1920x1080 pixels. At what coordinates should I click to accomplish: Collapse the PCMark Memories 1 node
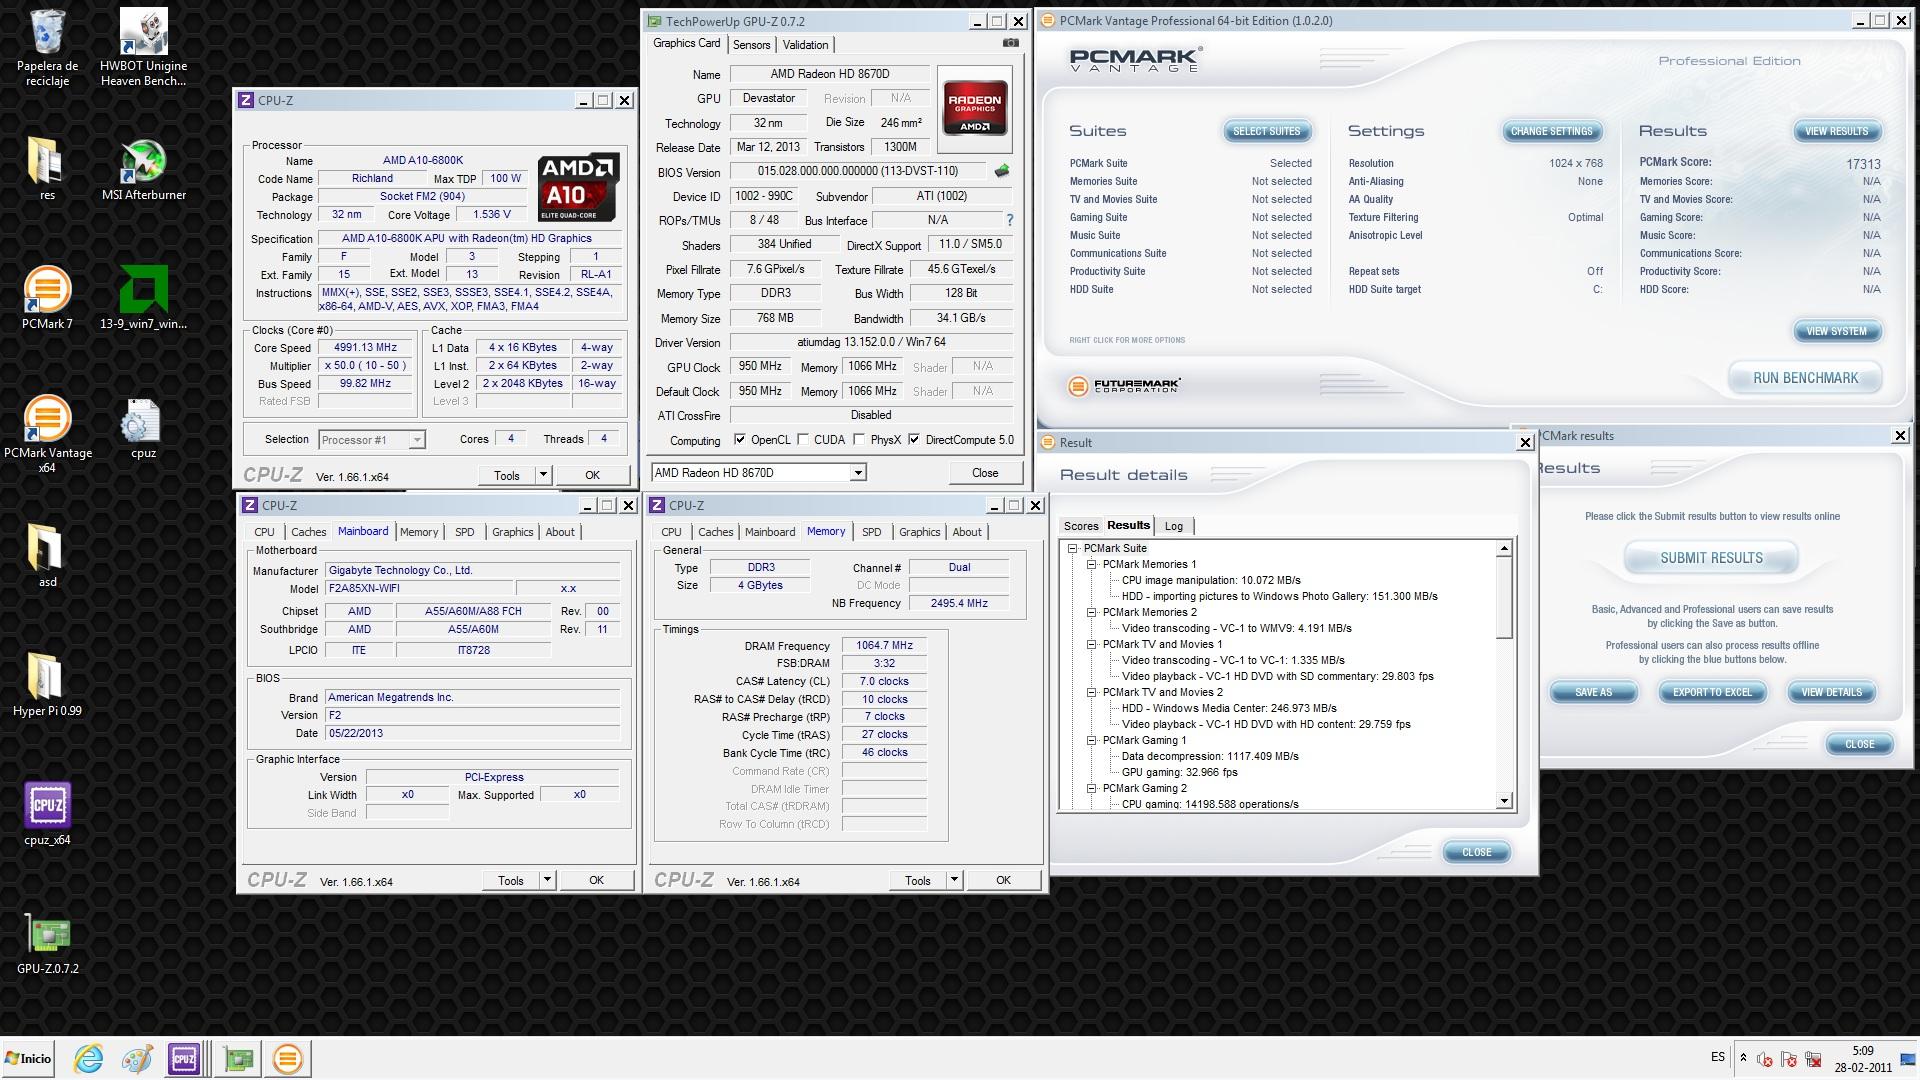1092,565
